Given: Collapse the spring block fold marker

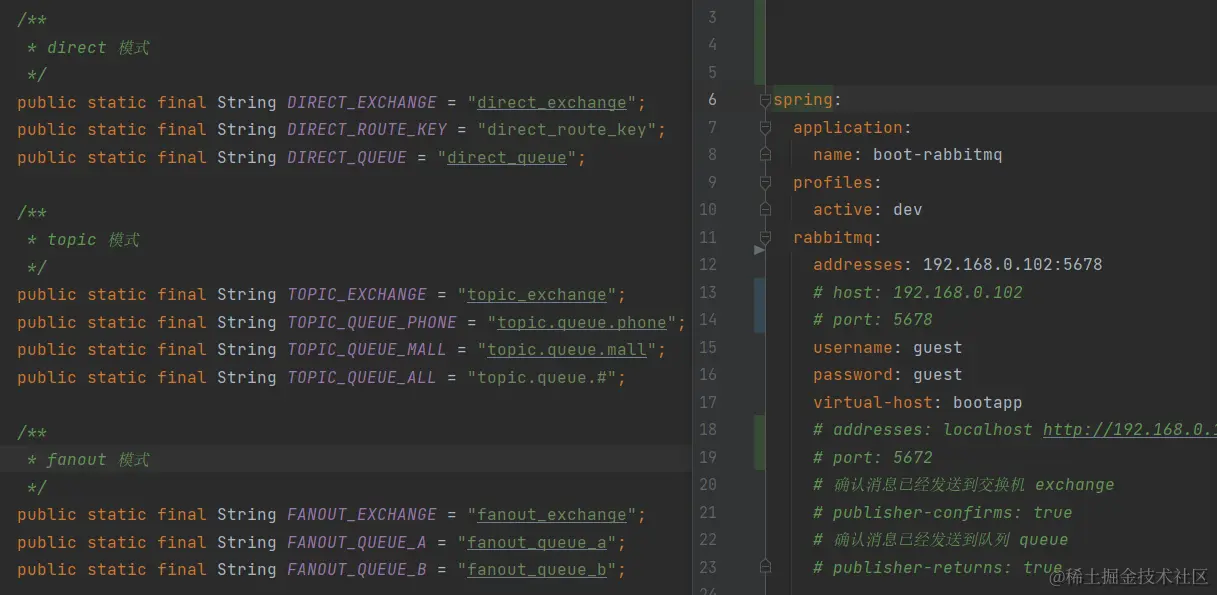Looking at the screenshot, I should (765, 100).
